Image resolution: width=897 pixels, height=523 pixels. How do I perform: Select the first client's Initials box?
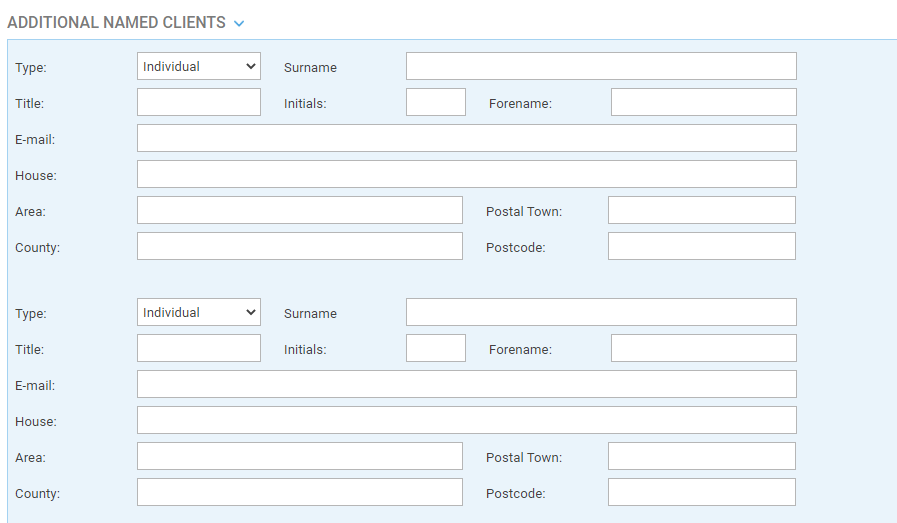436,102
